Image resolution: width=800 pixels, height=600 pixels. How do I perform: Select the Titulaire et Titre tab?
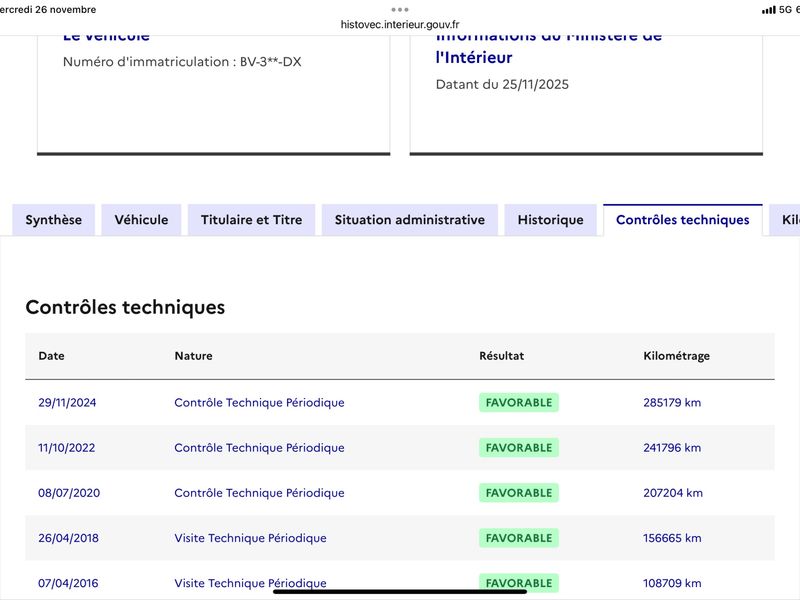click(251, 220)
